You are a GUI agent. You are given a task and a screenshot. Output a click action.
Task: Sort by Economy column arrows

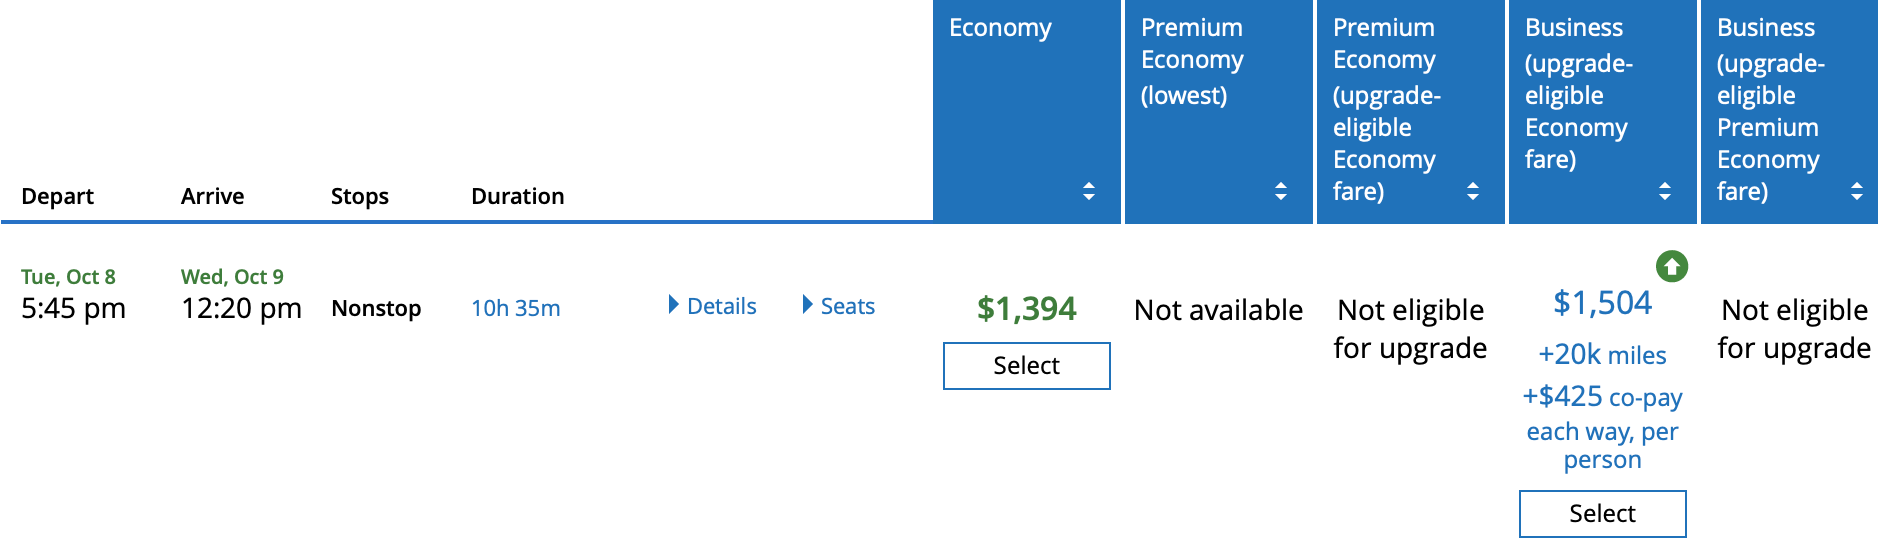[x=1089, y=191]
